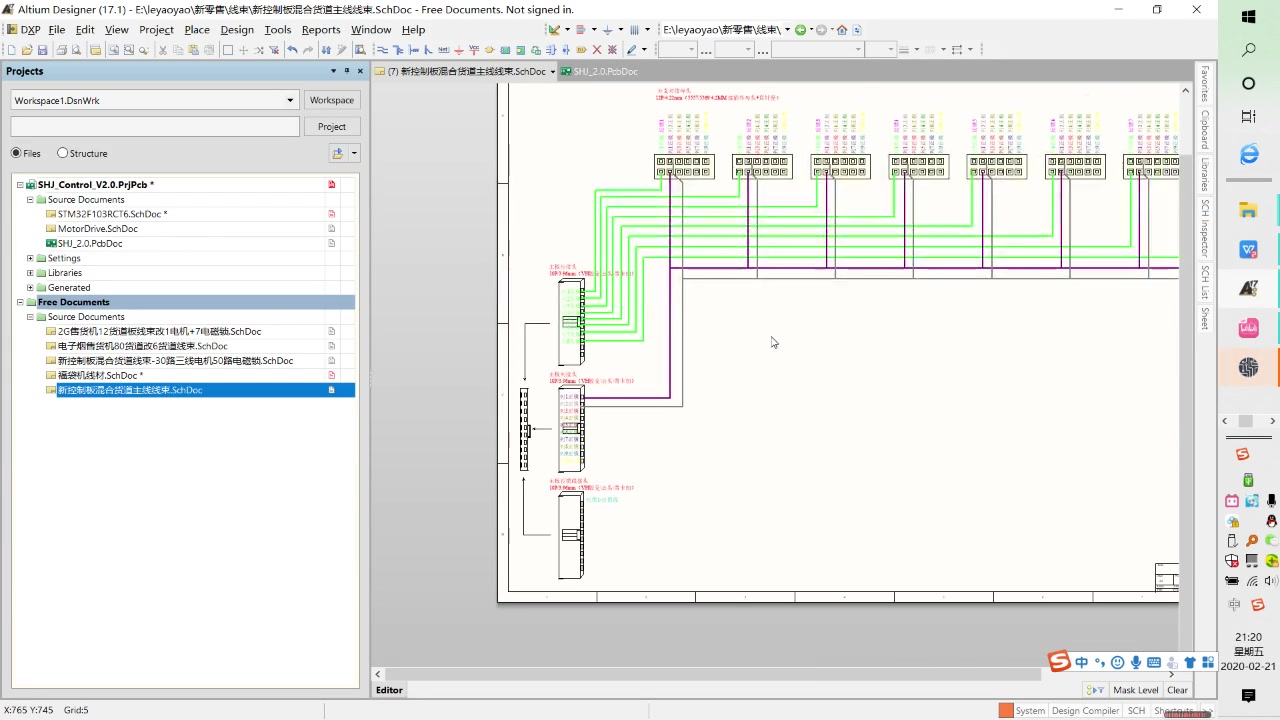Place a VCC power port

[474, 49]
